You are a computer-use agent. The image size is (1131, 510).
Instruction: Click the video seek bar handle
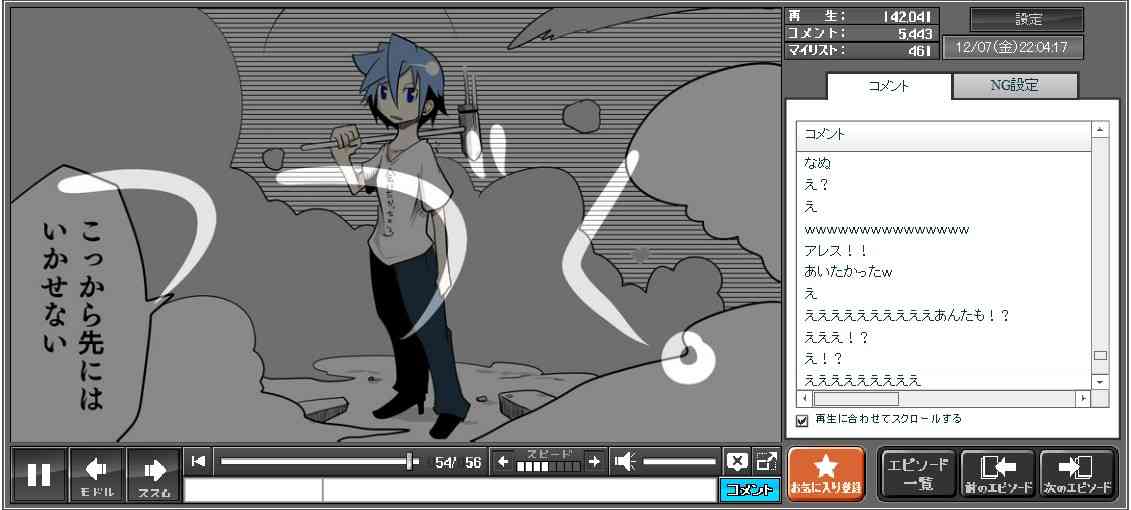(x=411, y=461)
